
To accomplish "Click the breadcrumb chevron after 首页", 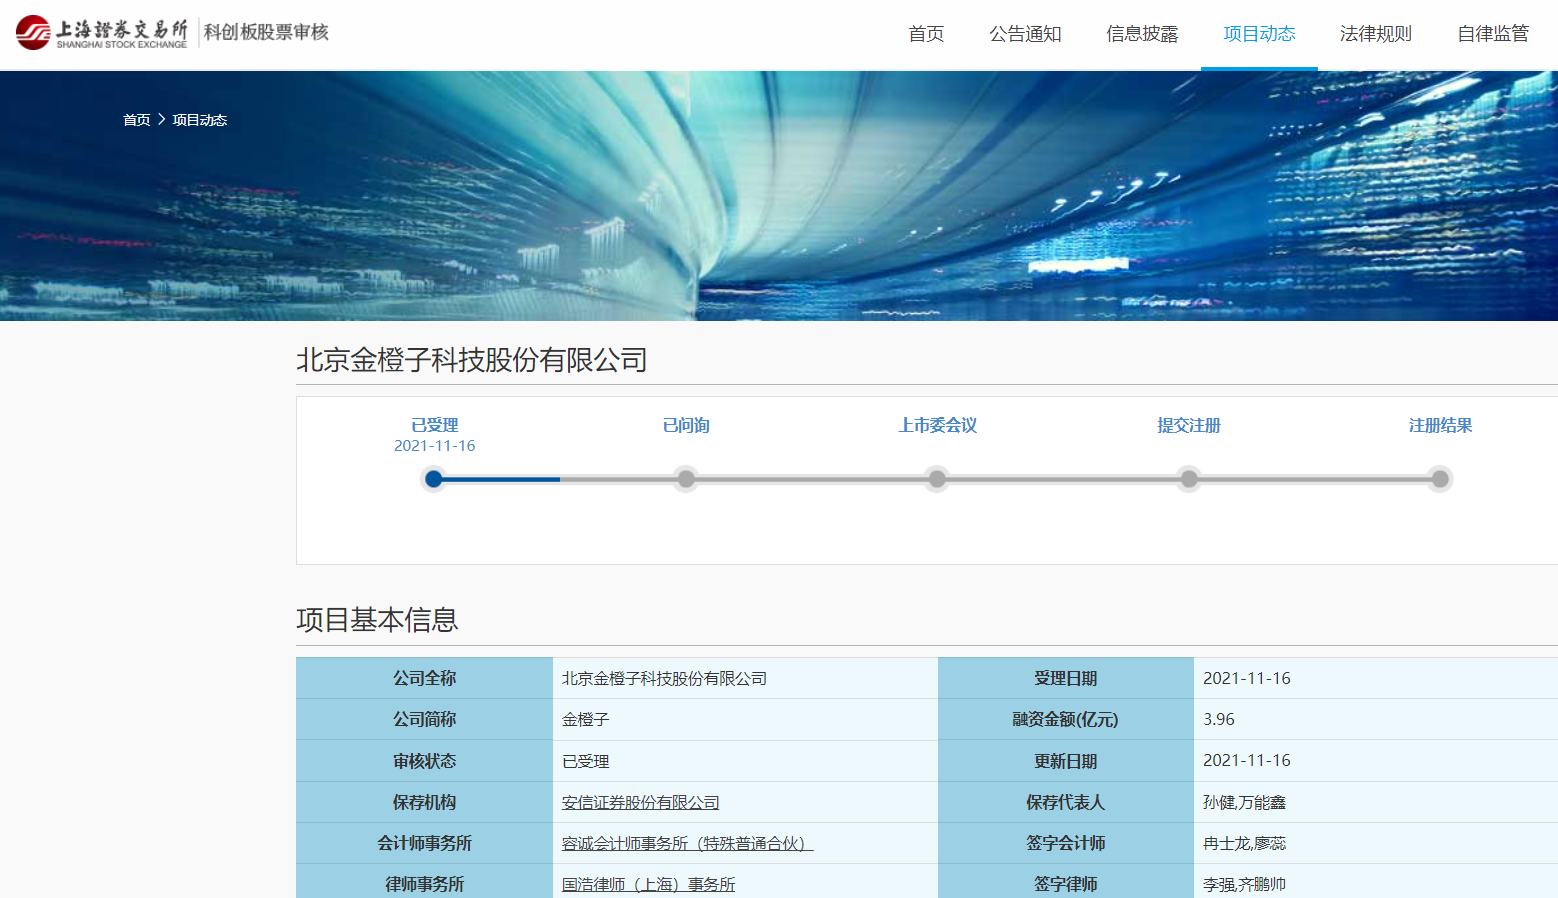I will point(161,120).
